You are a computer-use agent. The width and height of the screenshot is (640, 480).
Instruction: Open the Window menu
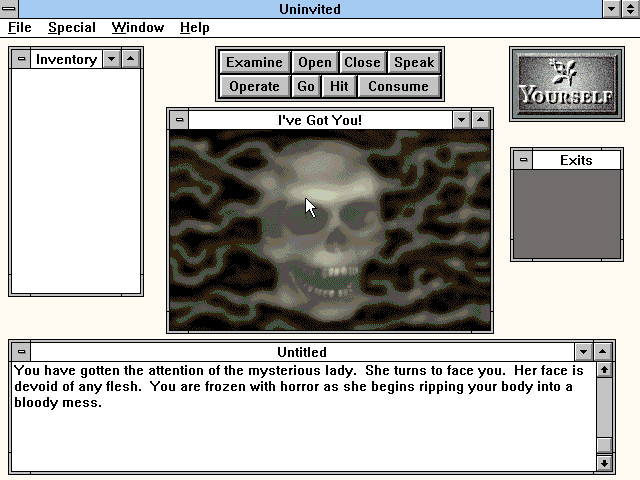click(x=138, y=27)
